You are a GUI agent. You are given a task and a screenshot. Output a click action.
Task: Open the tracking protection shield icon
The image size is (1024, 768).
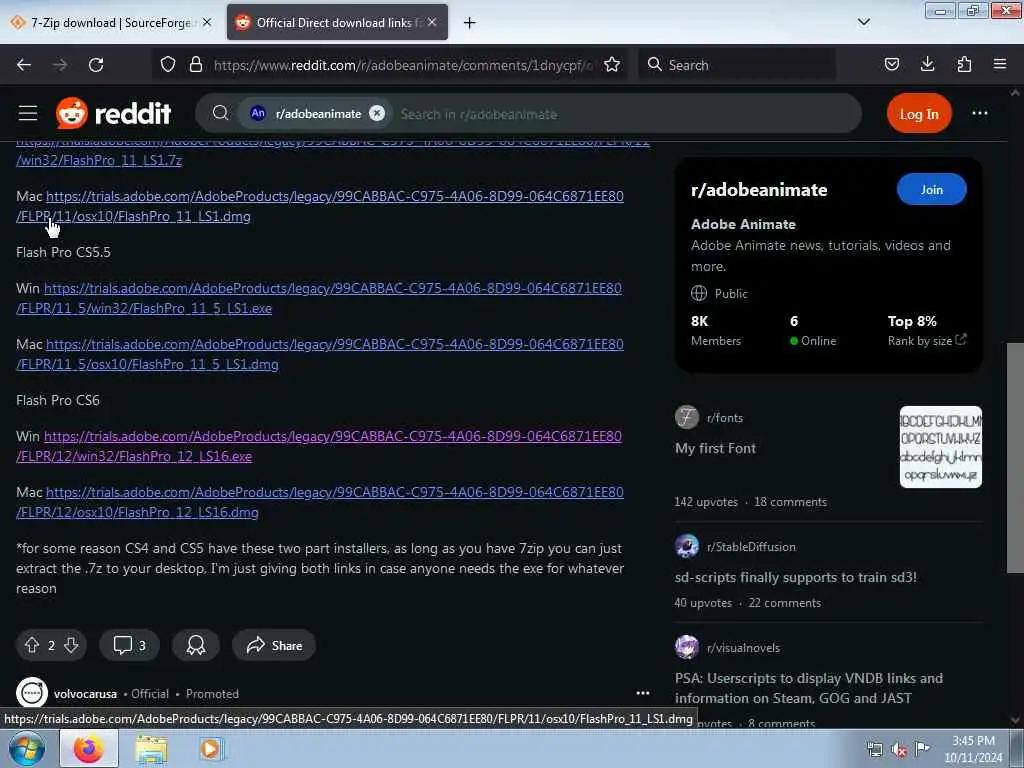click(168, 65)
